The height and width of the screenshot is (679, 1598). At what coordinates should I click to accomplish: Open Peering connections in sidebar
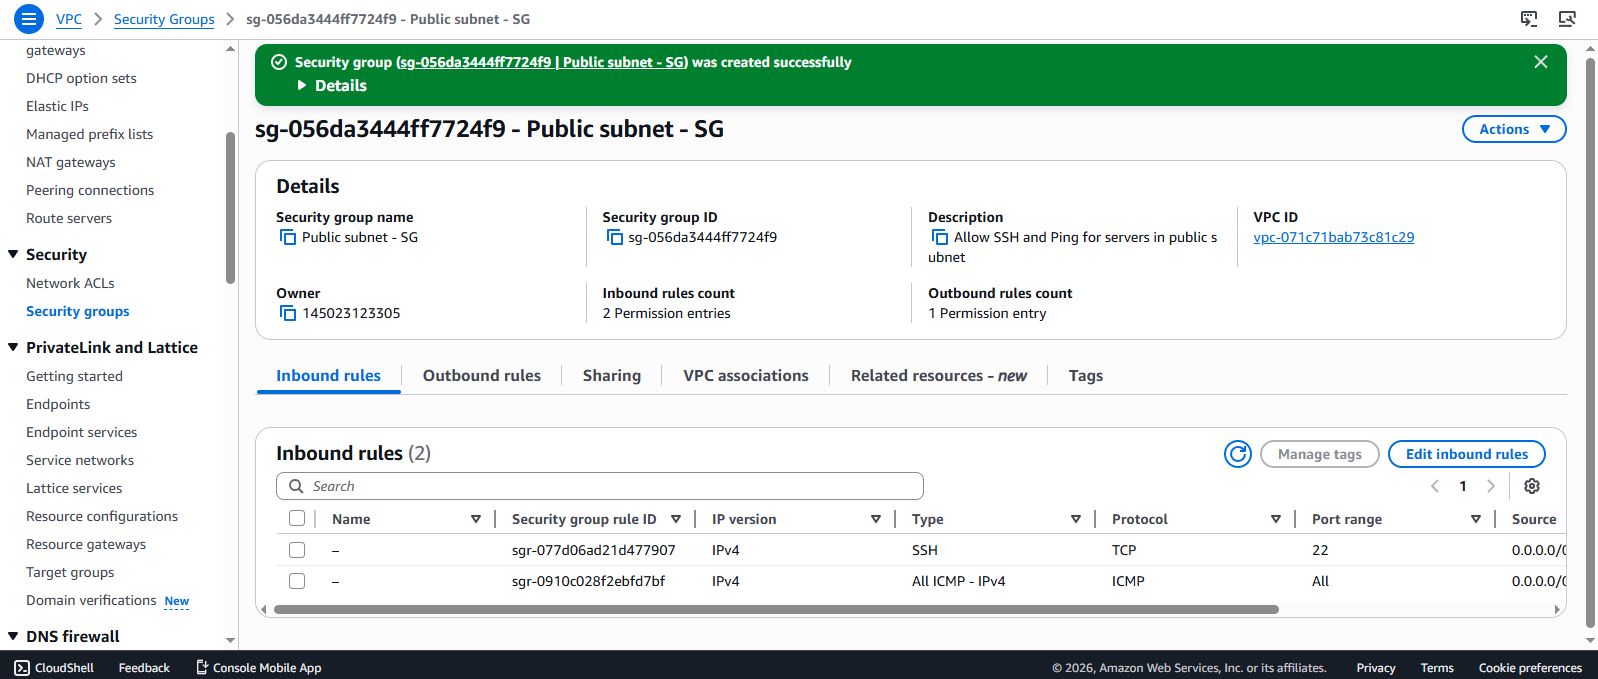point(90,190)
